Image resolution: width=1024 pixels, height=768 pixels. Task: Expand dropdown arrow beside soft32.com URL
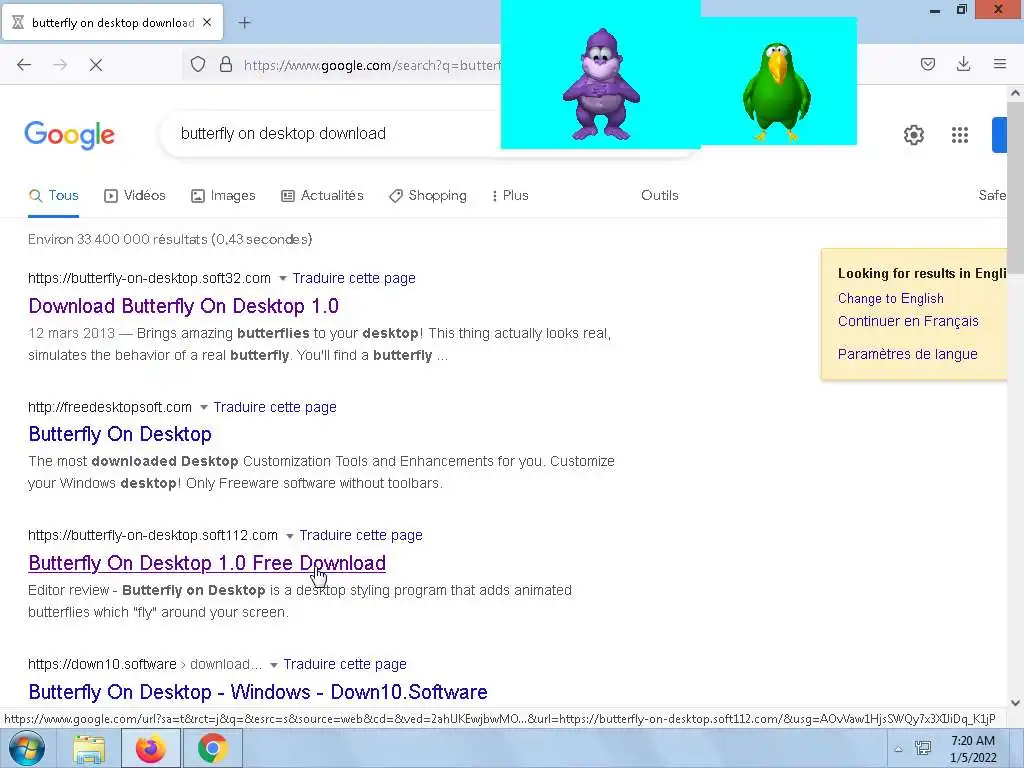(283, 278)
